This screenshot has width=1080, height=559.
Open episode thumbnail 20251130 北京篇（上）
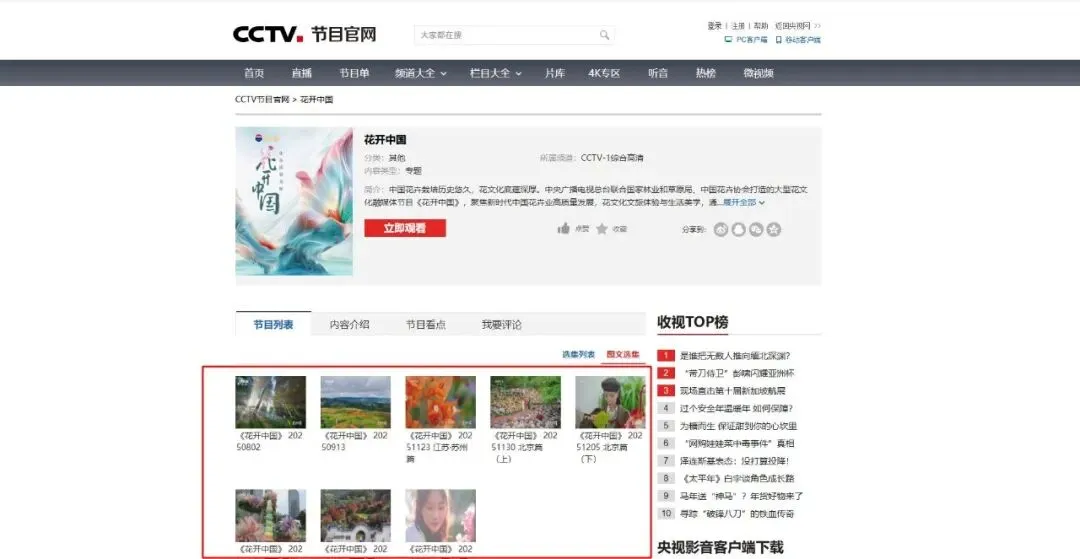[526, 402]
